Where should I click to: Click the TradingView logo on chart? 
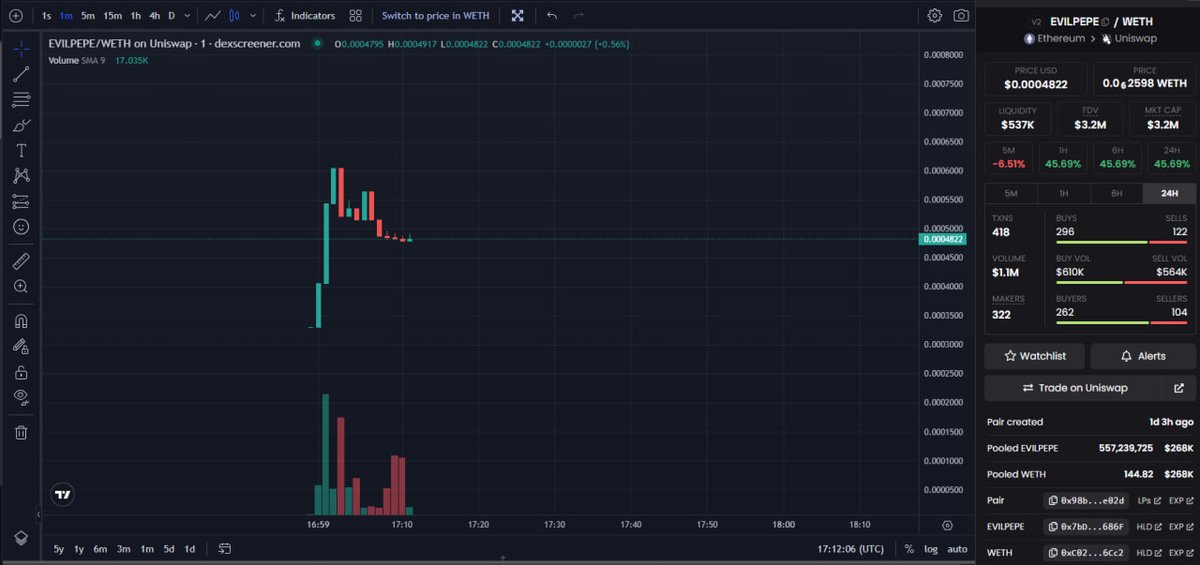[x=64, y=494]
